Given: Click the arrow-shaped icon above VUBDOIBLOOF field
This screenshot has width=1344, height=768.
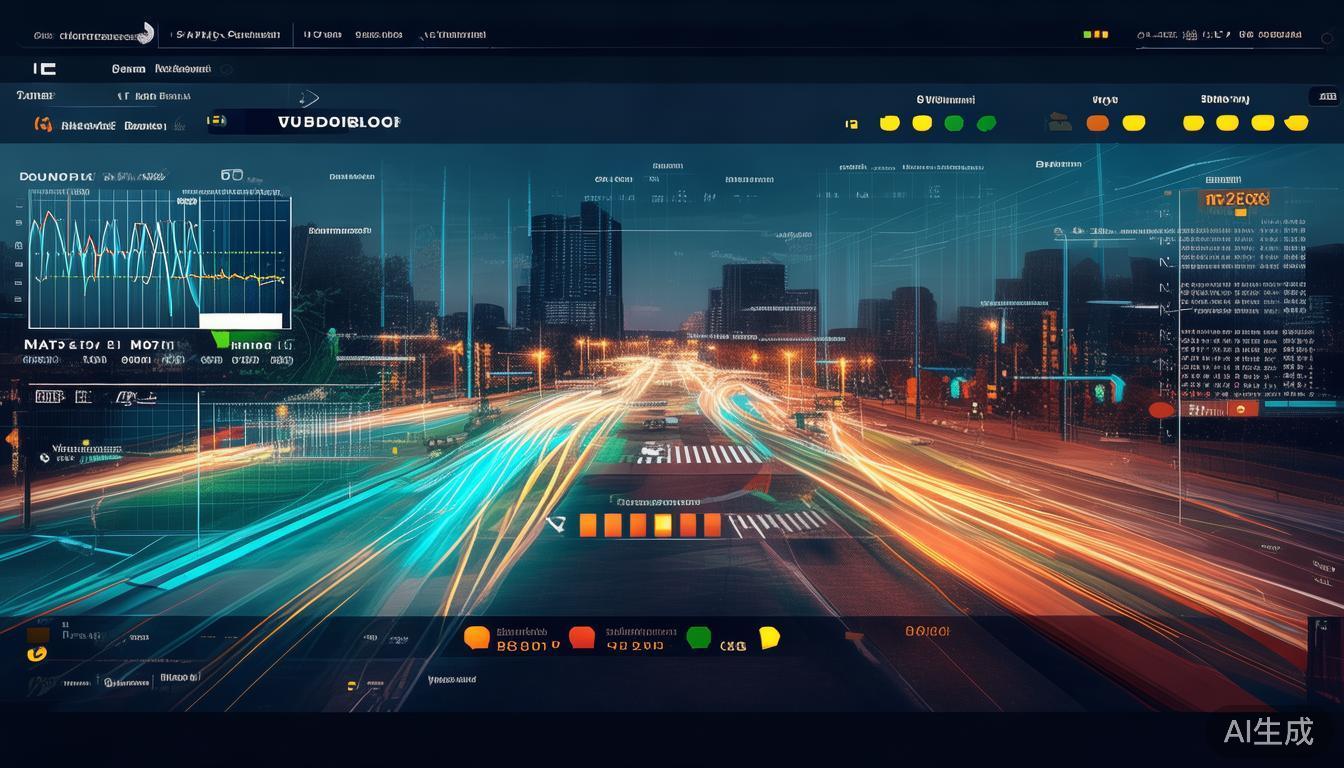Looking at the screenshot, I should (309, 98).
